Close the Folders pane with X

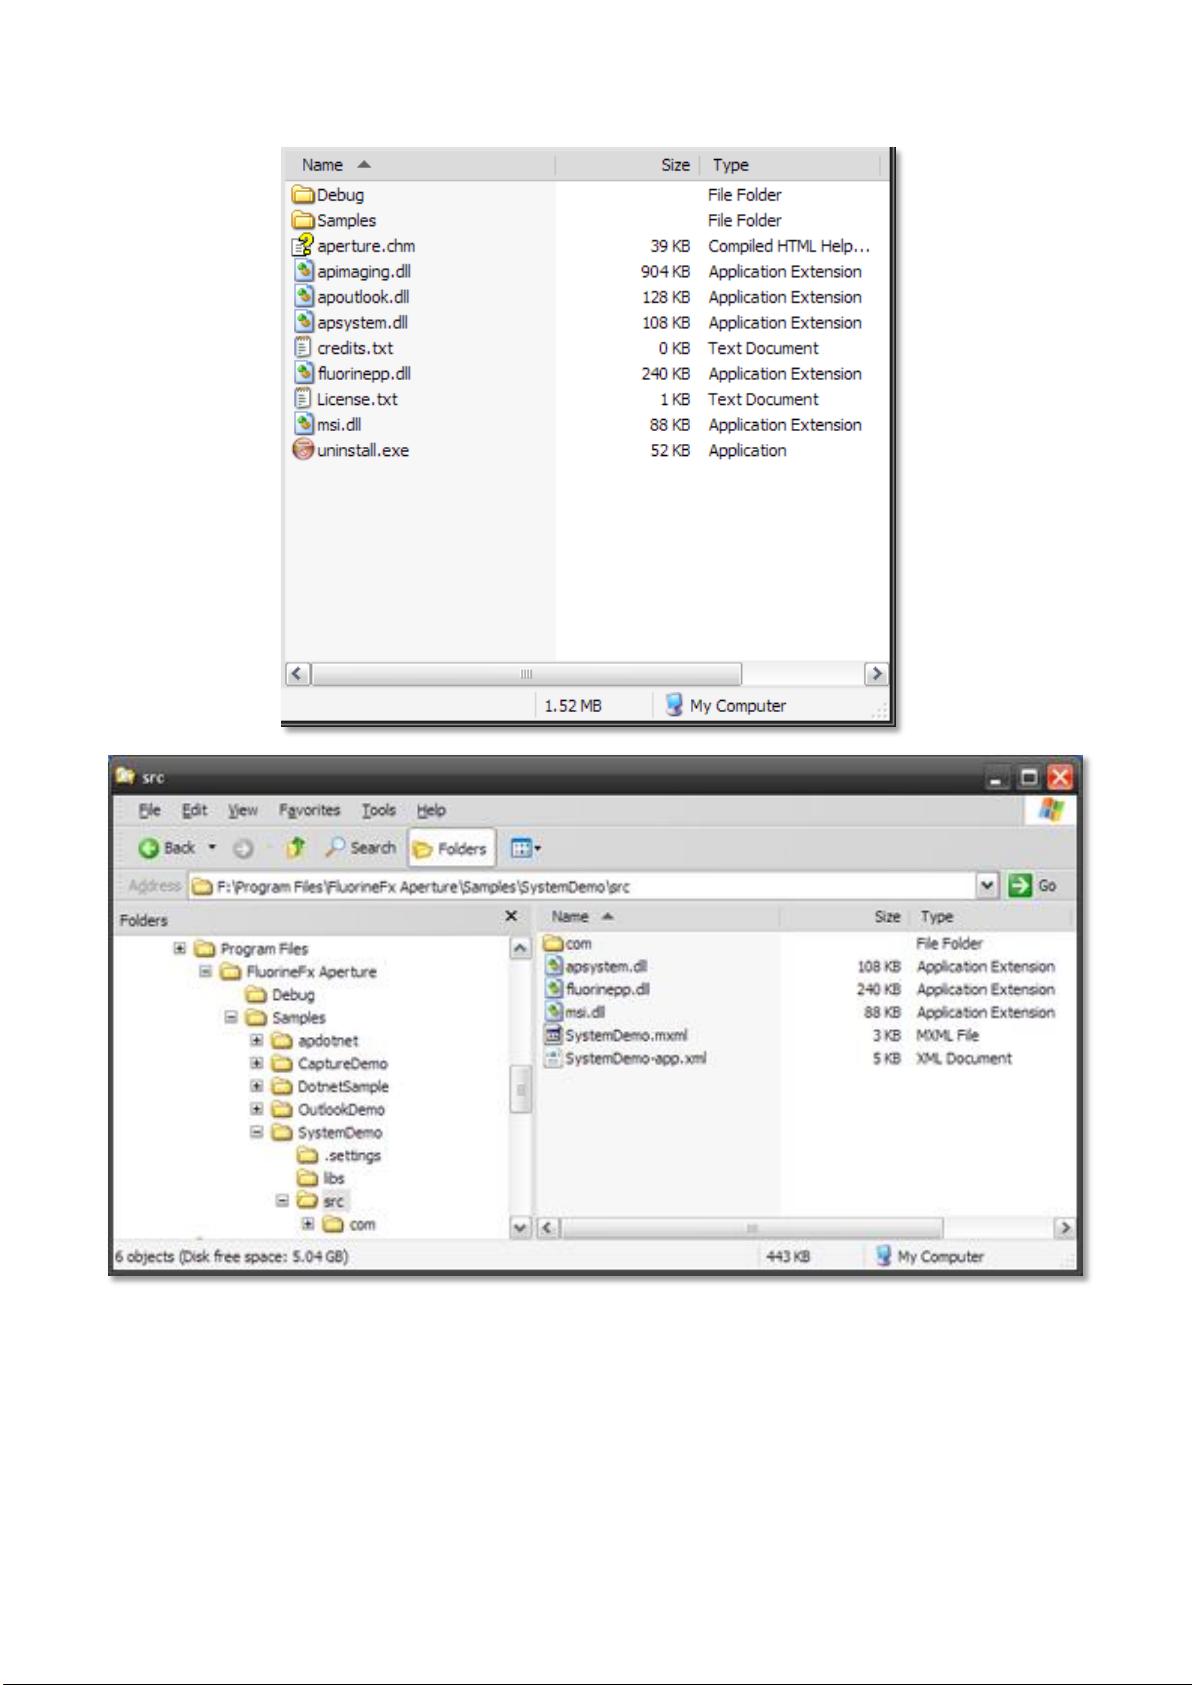511,916
